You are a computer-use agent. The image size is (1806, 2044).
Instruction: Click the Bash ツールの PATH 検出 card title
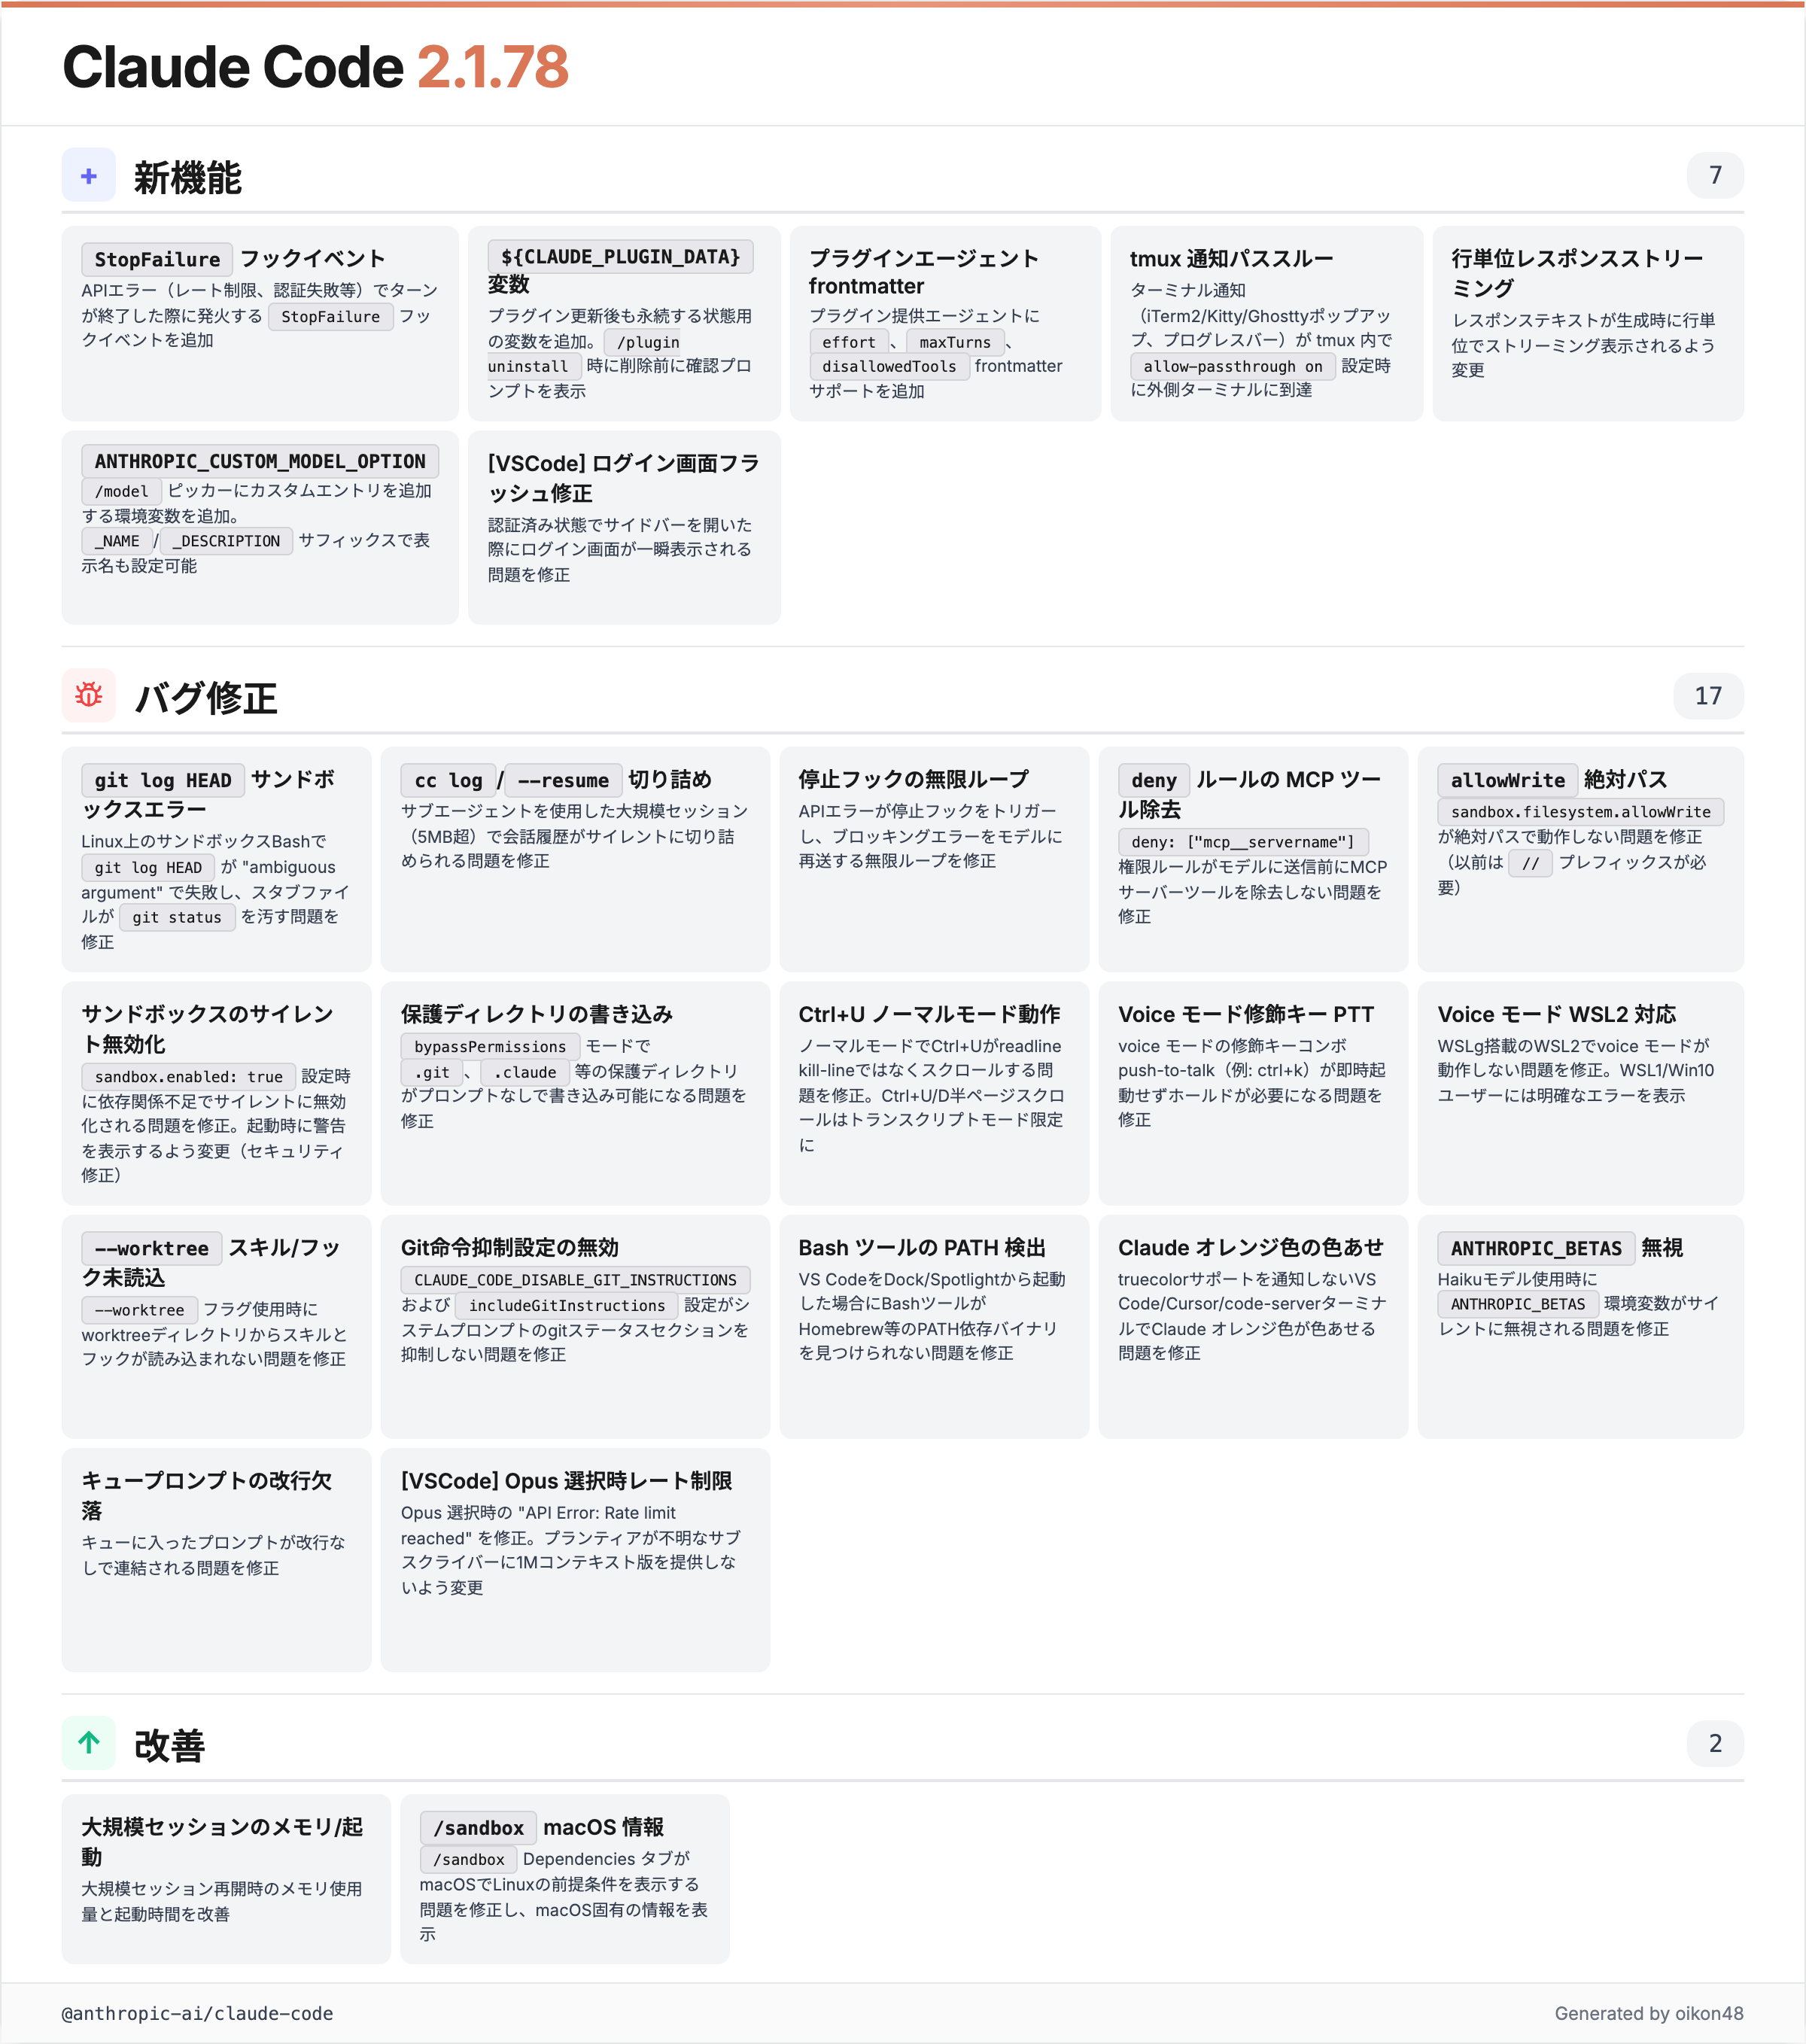pyautogui.click(x=922, y=1247)
